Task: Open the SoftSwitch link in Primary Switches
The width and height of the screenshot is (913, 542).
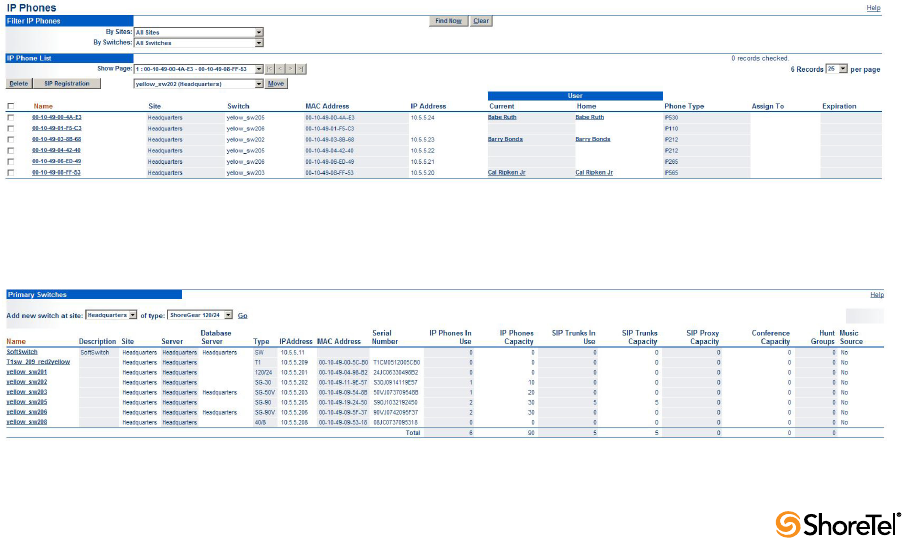Action: (x=22, y=352)
